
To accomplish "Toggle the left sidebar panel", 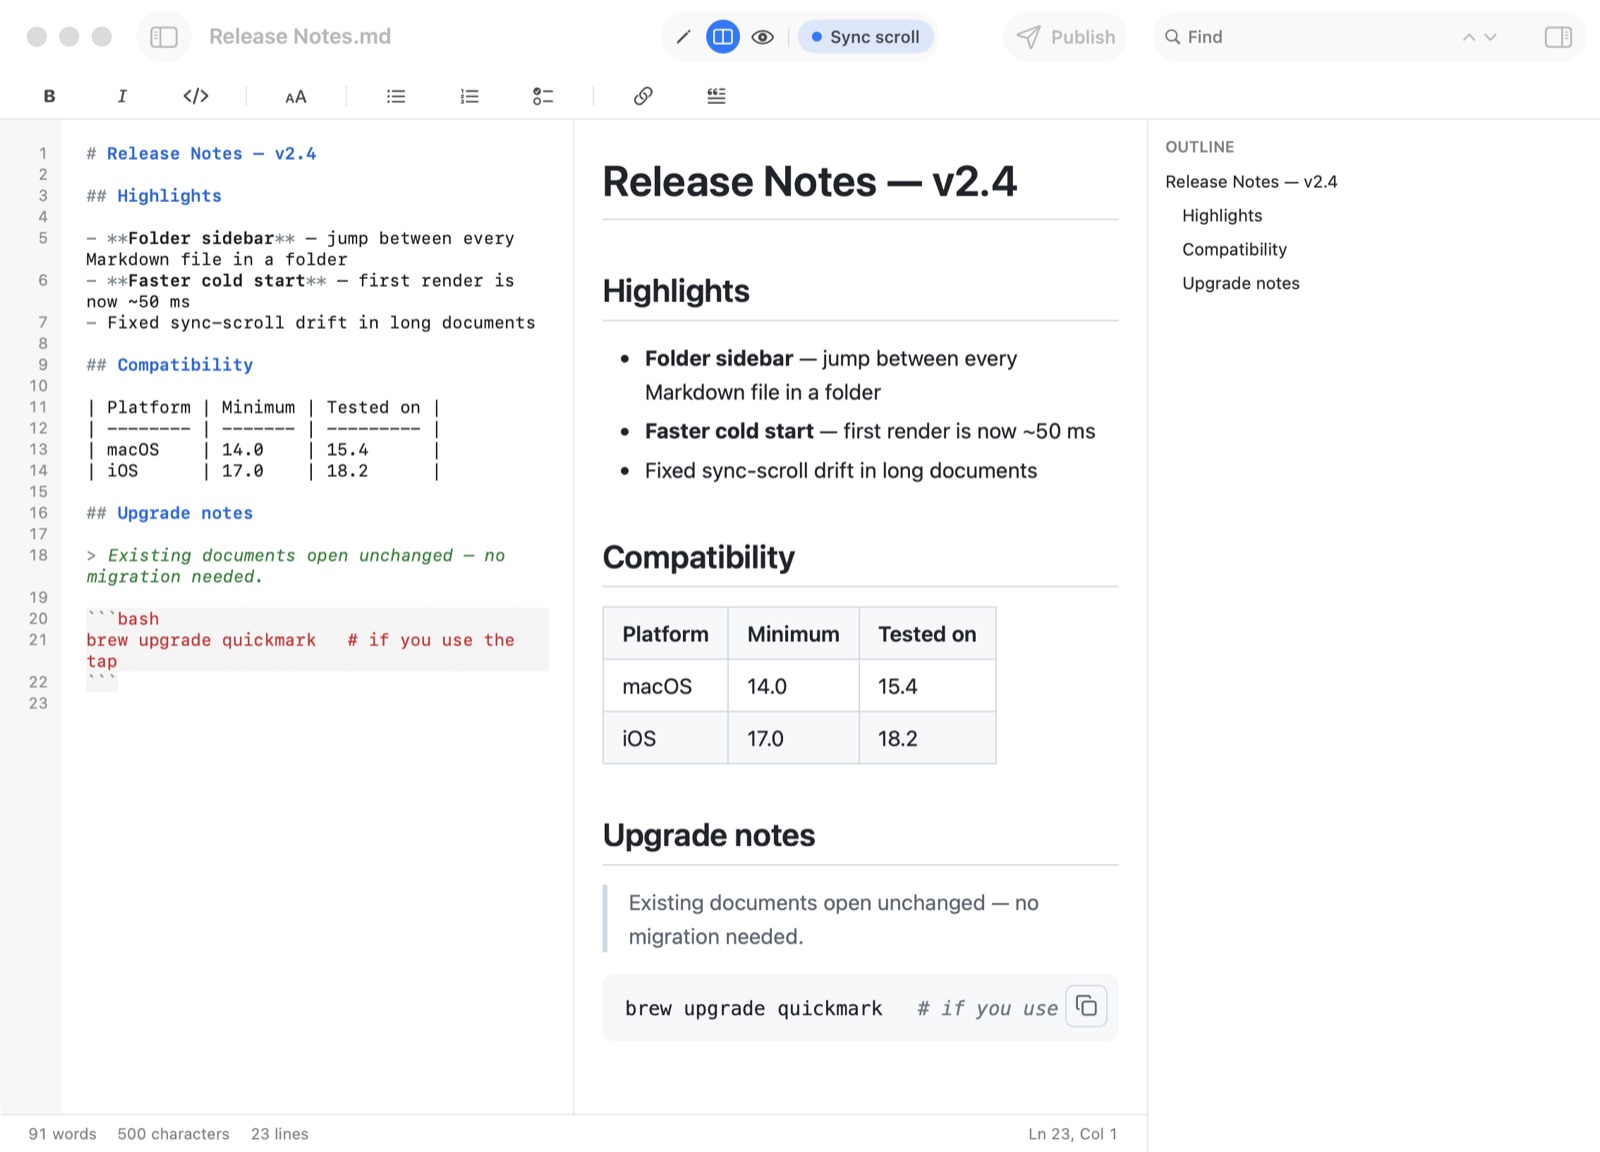I will (164, 37).
